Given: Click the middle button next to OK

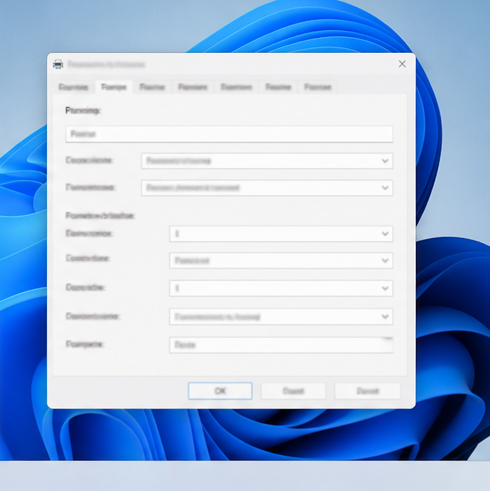Looking at the screenshot, I should coord(293,391).
